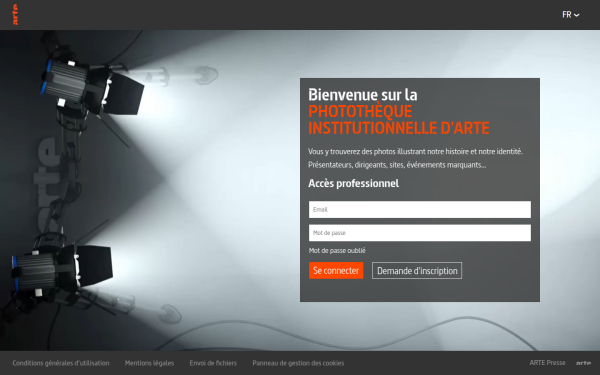Click the 'Accès professionnel' heading text

[354, 183]
